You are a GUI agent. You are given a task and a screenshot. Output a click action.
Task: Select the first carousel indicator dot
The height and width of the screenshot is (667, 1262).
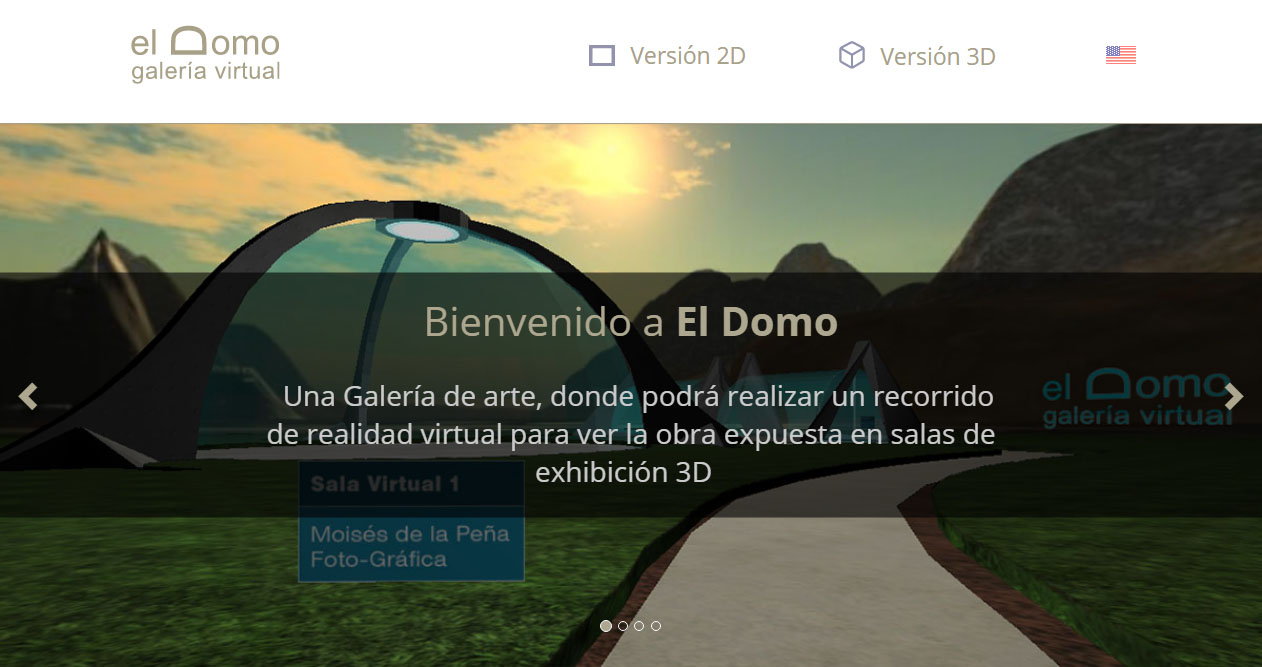(606, 626)
